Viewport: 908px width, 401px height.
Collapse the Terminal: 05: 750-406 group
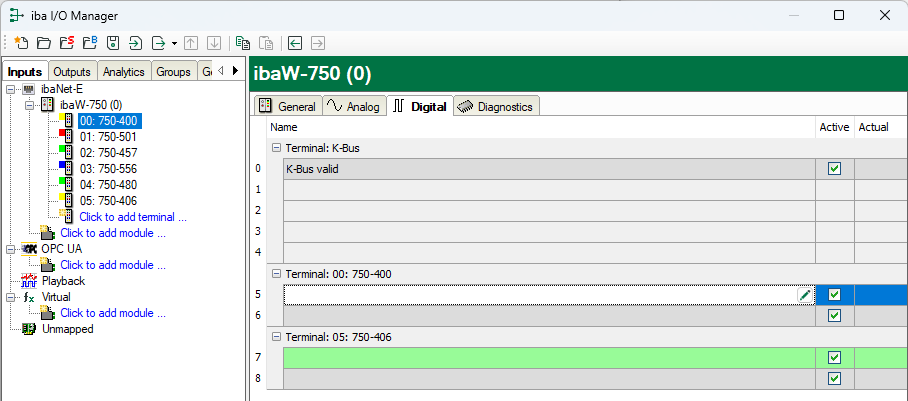[x=276, y=337]
